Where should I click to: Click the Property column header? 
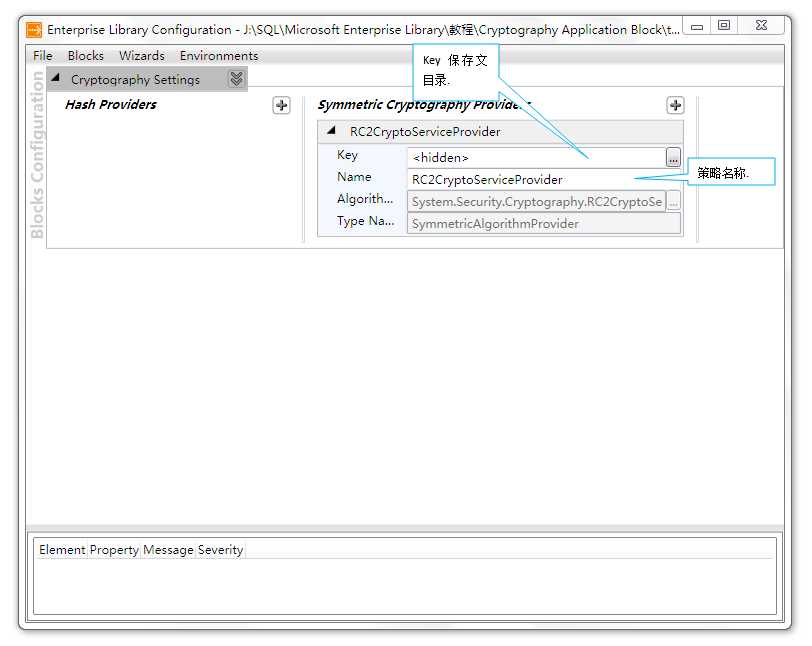click(114, 550)
